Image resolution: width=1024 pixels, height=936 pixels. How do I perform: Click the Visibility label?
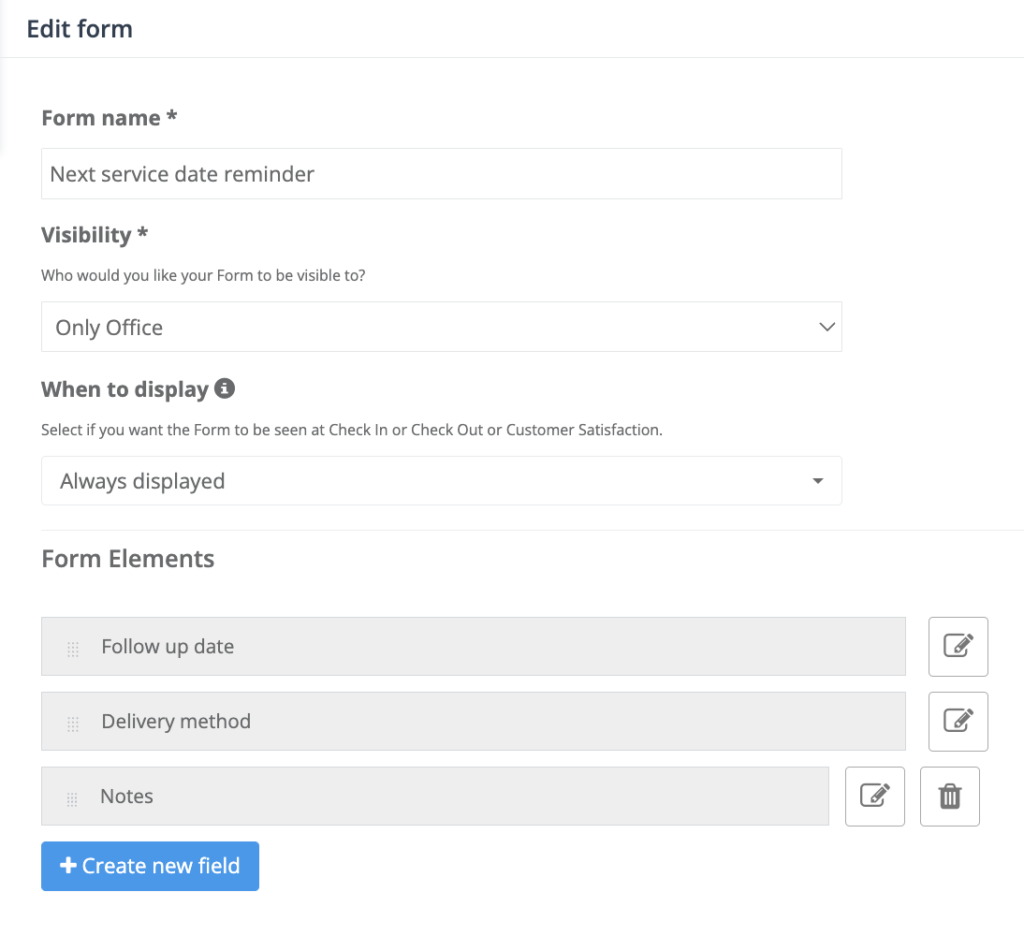point(95,234)
